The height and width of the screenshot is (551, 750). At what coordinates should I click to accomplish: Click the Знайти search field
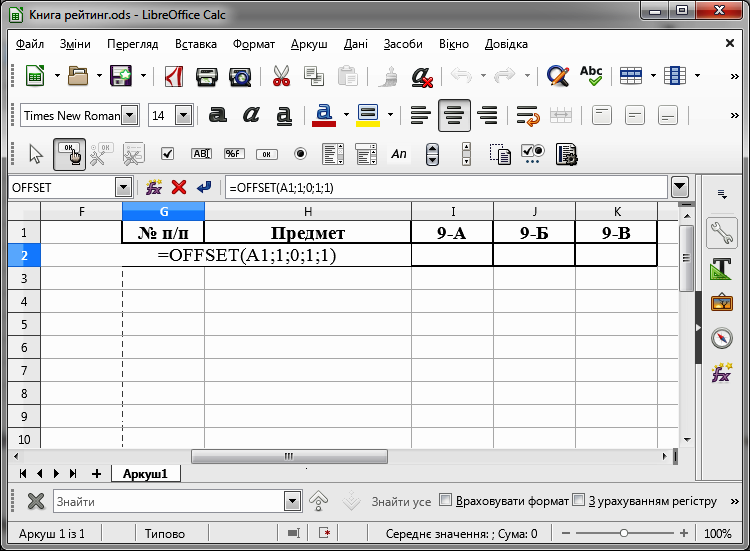pos(169,501)
